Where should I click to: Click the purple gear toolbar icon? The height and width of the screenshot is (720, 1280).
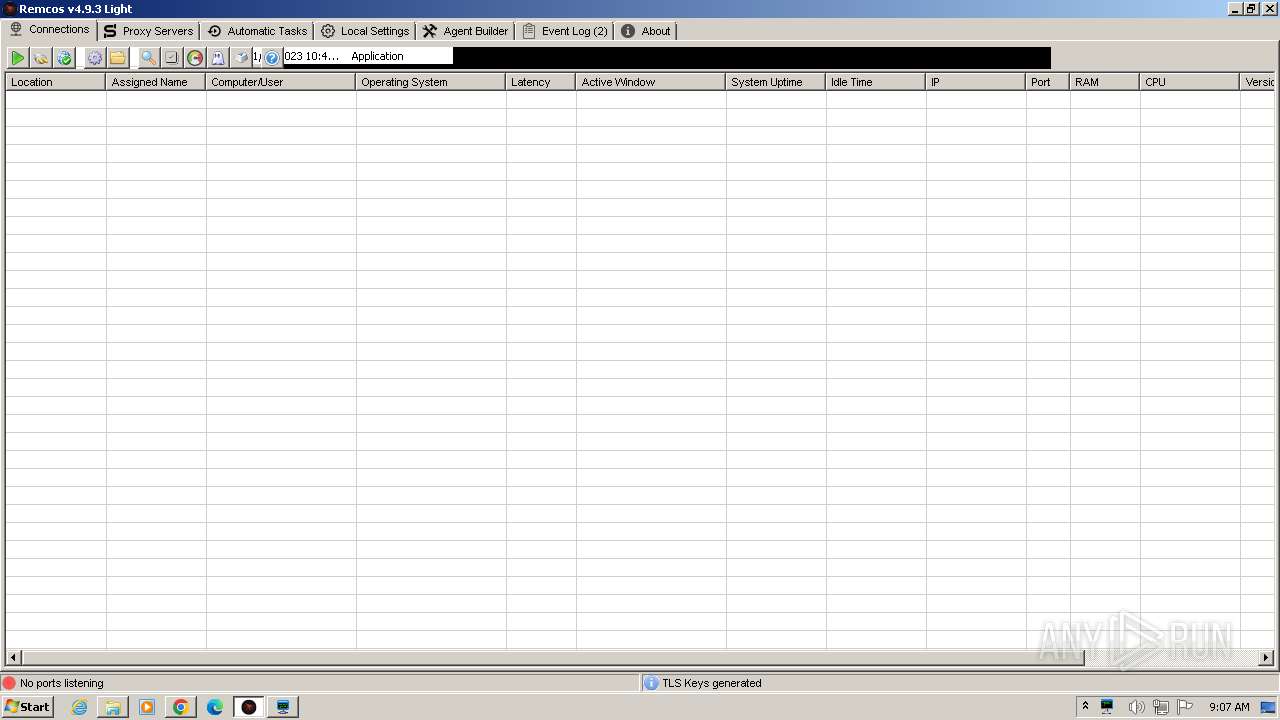pos(95,58)
